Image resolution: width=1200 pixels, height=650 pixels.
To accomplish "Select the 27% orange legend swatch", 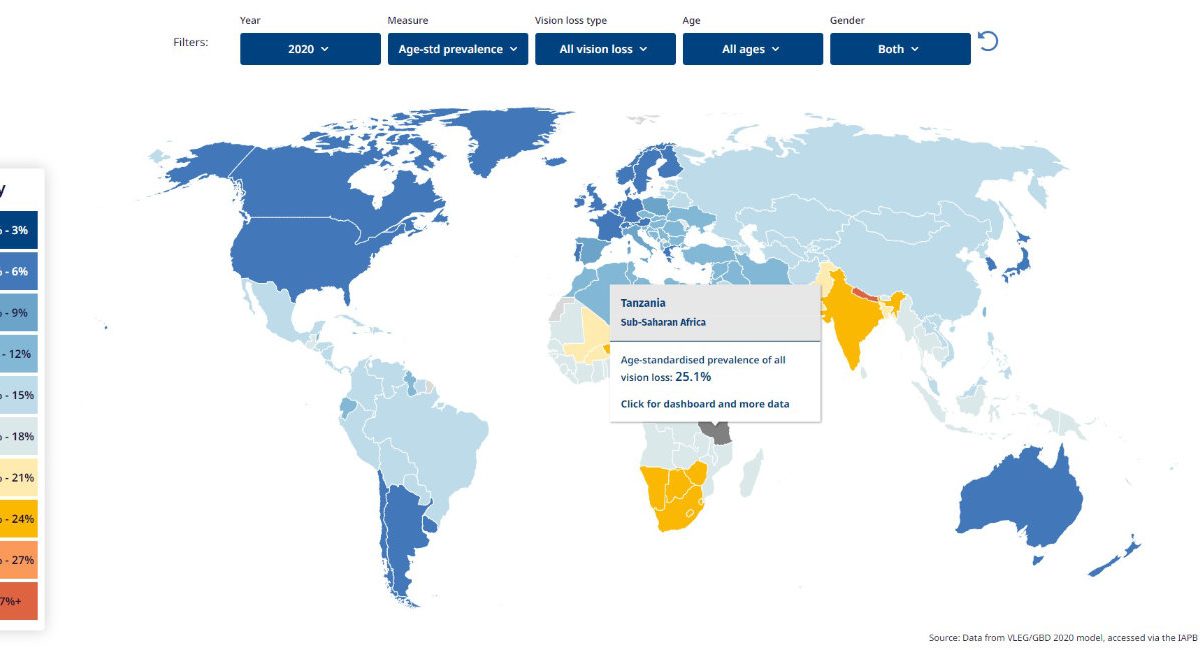I will coord(18,560).
